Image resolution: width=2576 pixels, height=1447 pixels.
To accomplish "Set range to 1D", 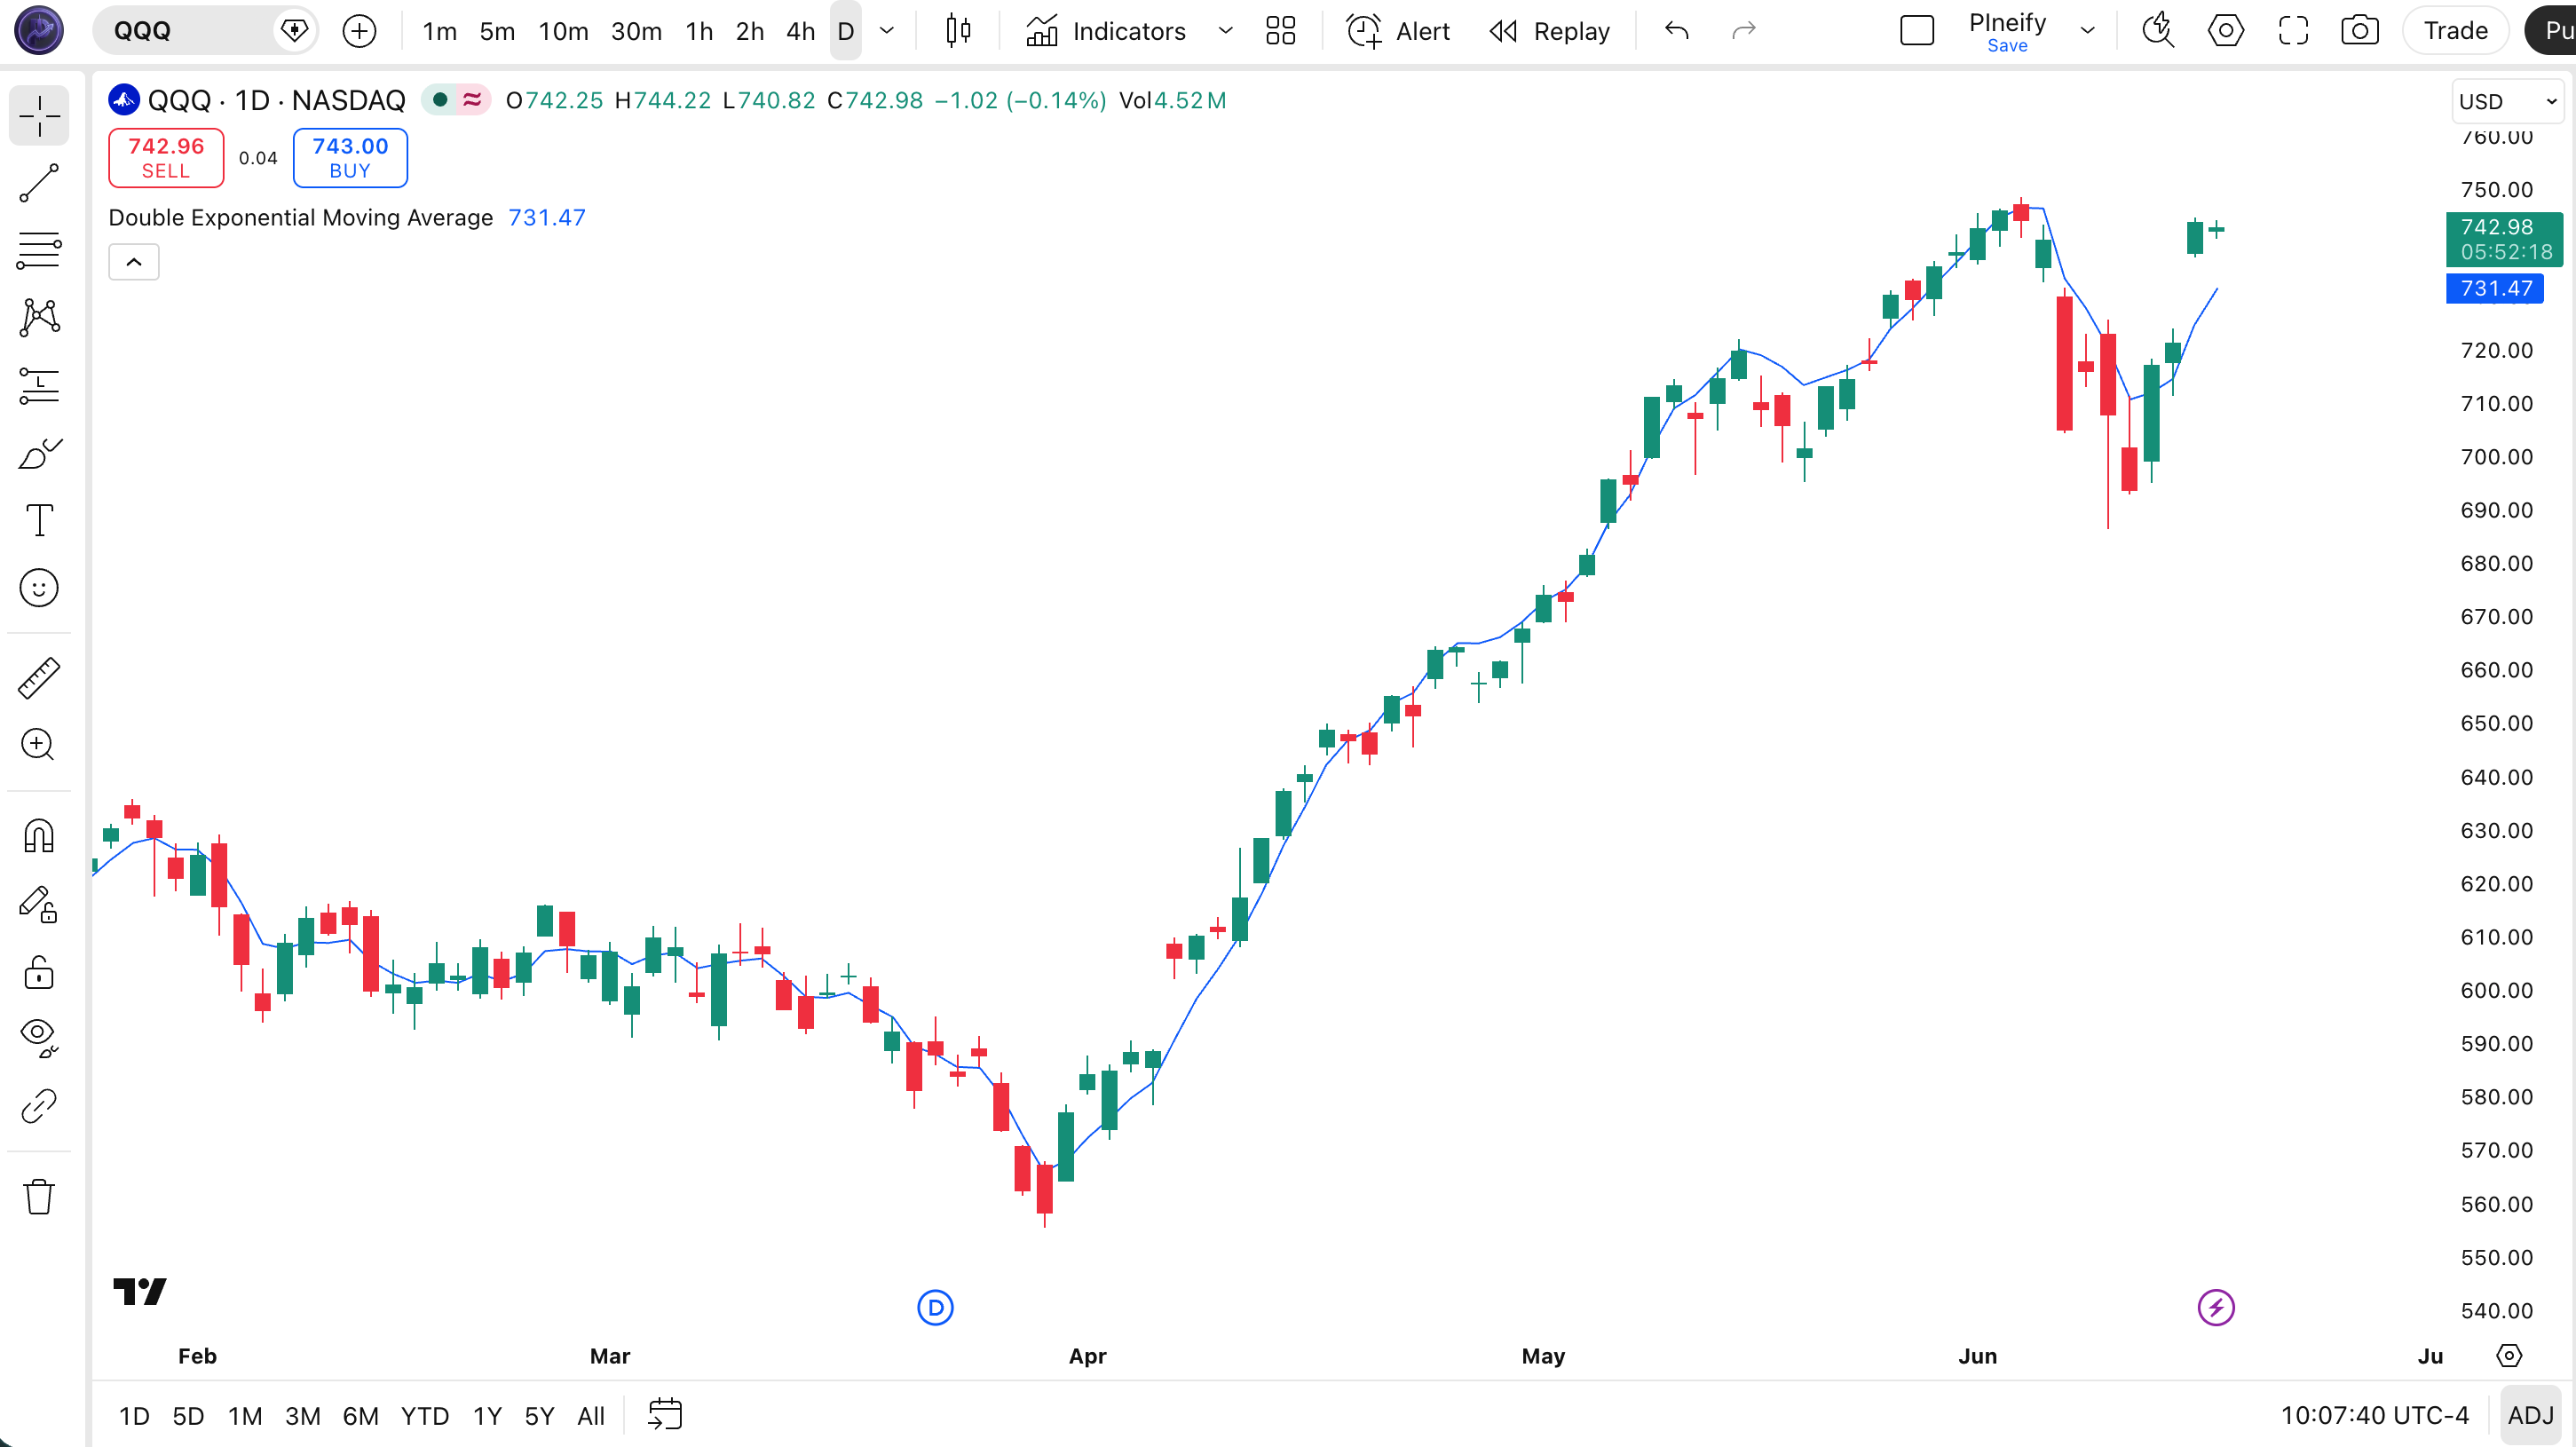I will 134,1416.
